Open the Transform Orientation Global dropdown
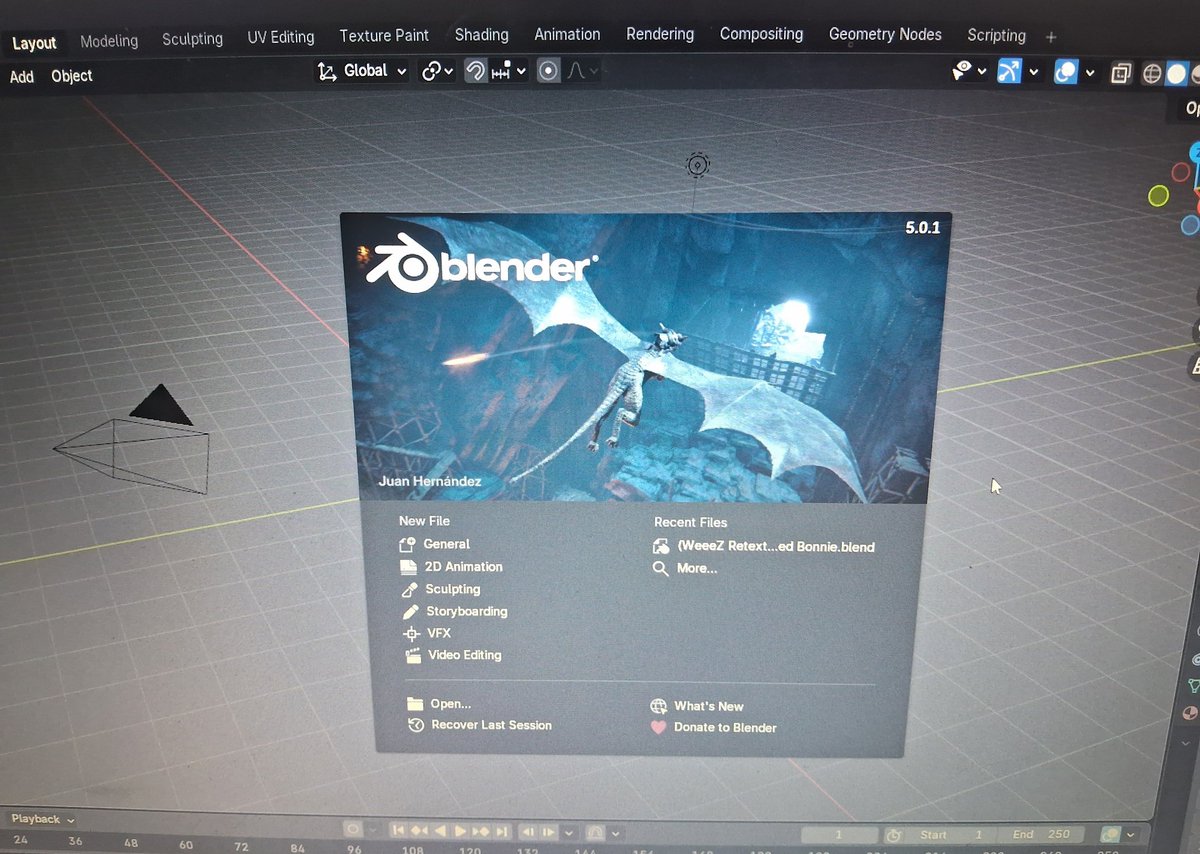Image resolution: width=1200 pixels, height=854 pixels. (x=362, y=71)
